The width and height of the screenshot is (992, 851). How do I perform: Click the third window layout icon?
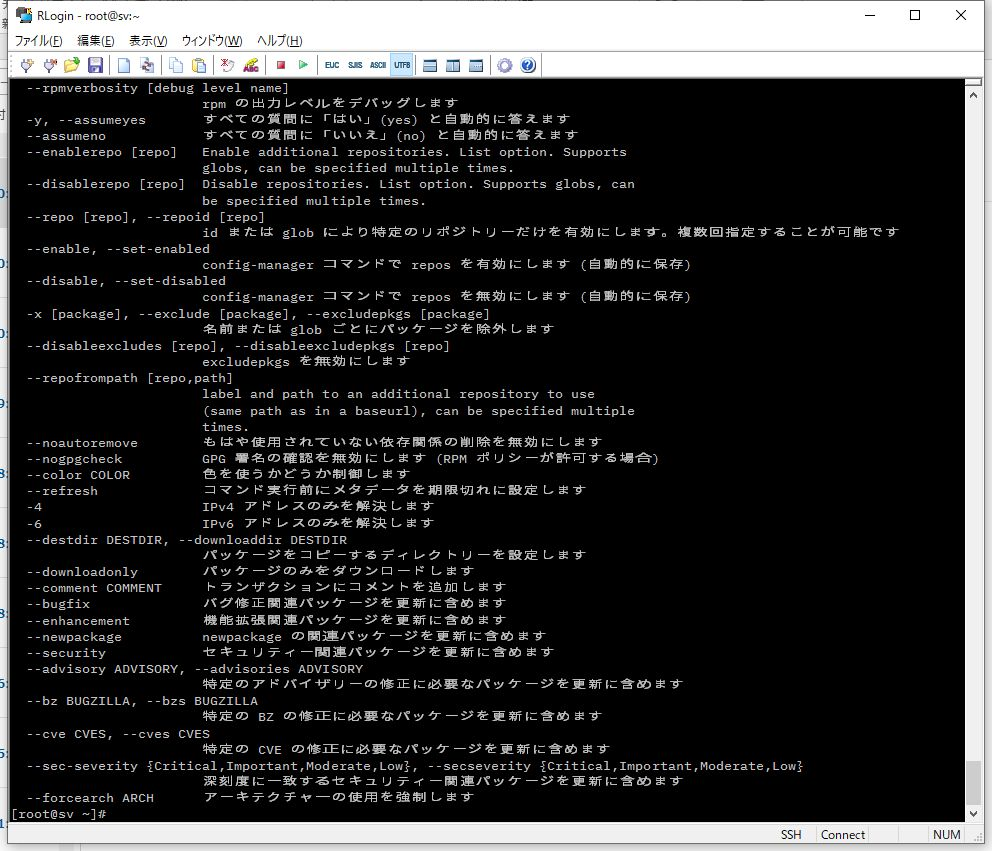point(476,65)
